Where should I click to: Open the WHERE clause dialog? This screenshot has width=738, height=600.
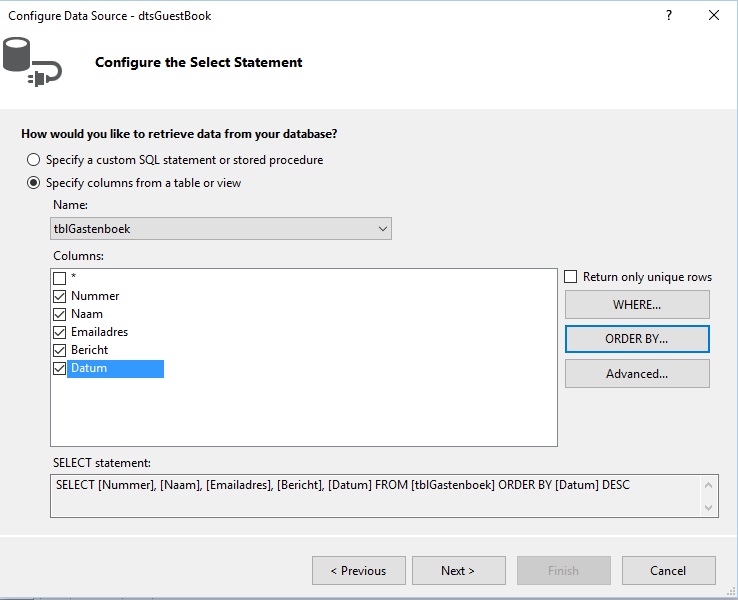click(x=637, y=304)
